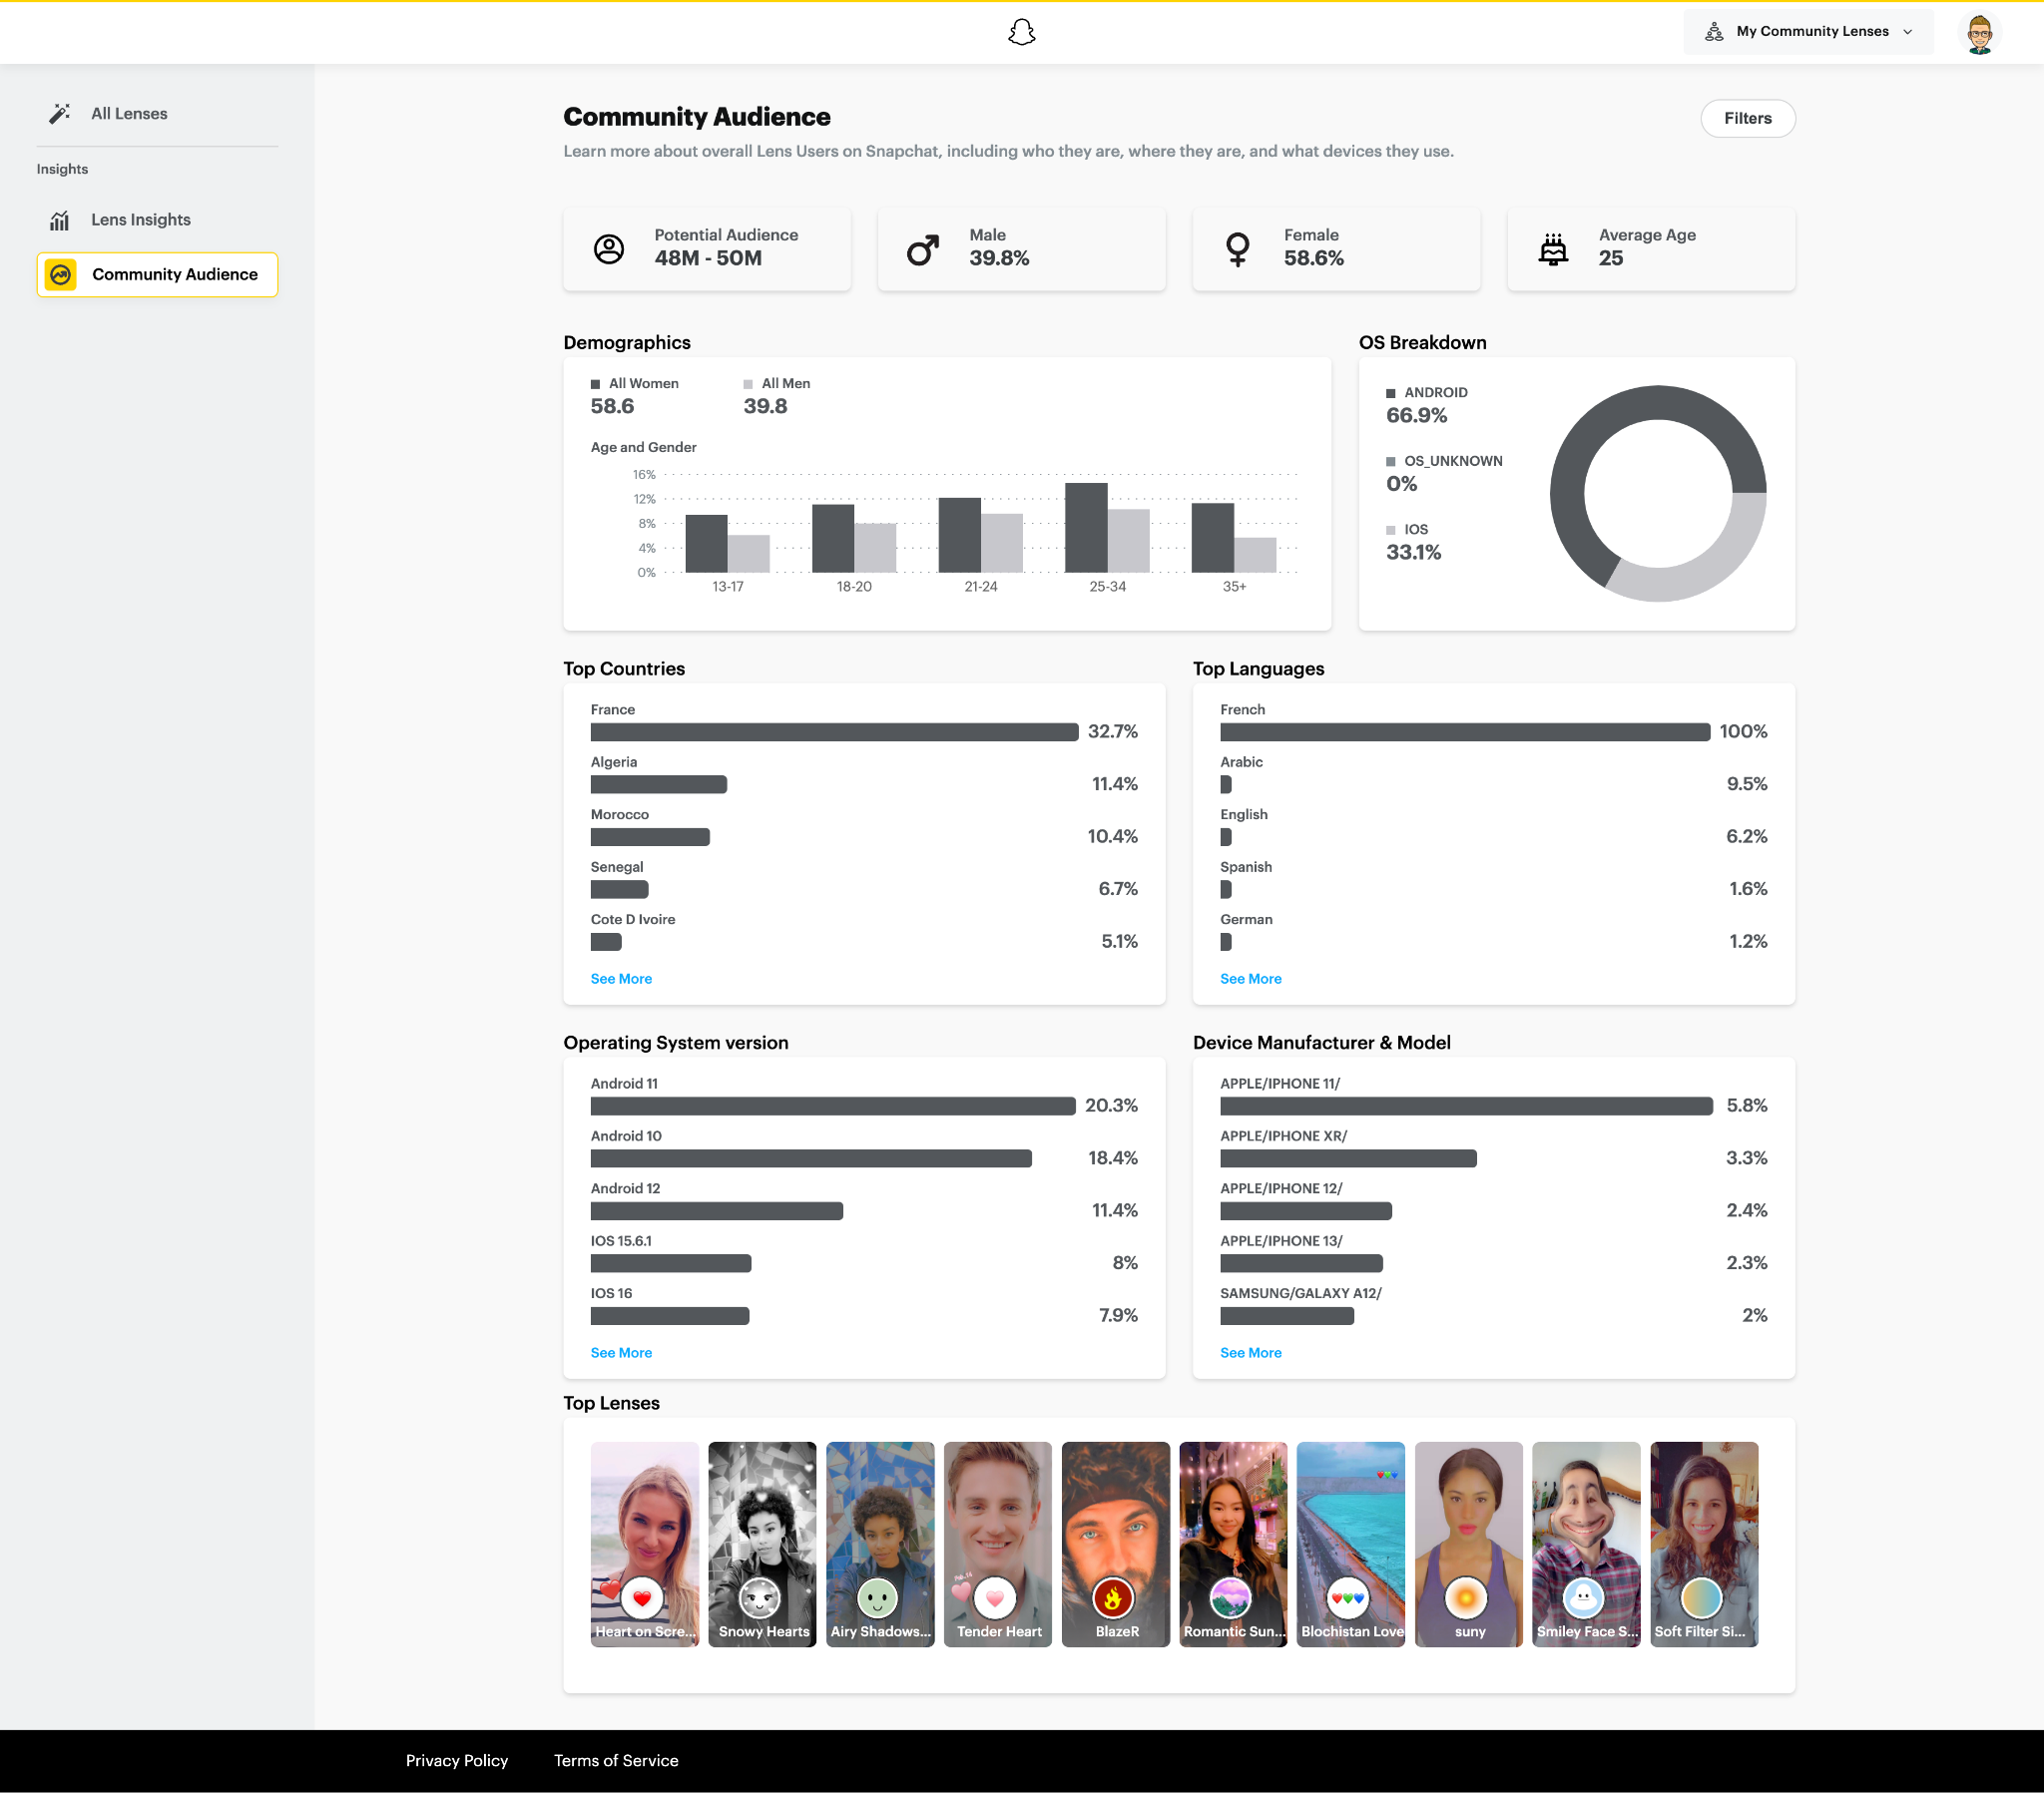Go to All Lenses in sidebar
The image size is (2044, 1793).
[x=129, y=114]
